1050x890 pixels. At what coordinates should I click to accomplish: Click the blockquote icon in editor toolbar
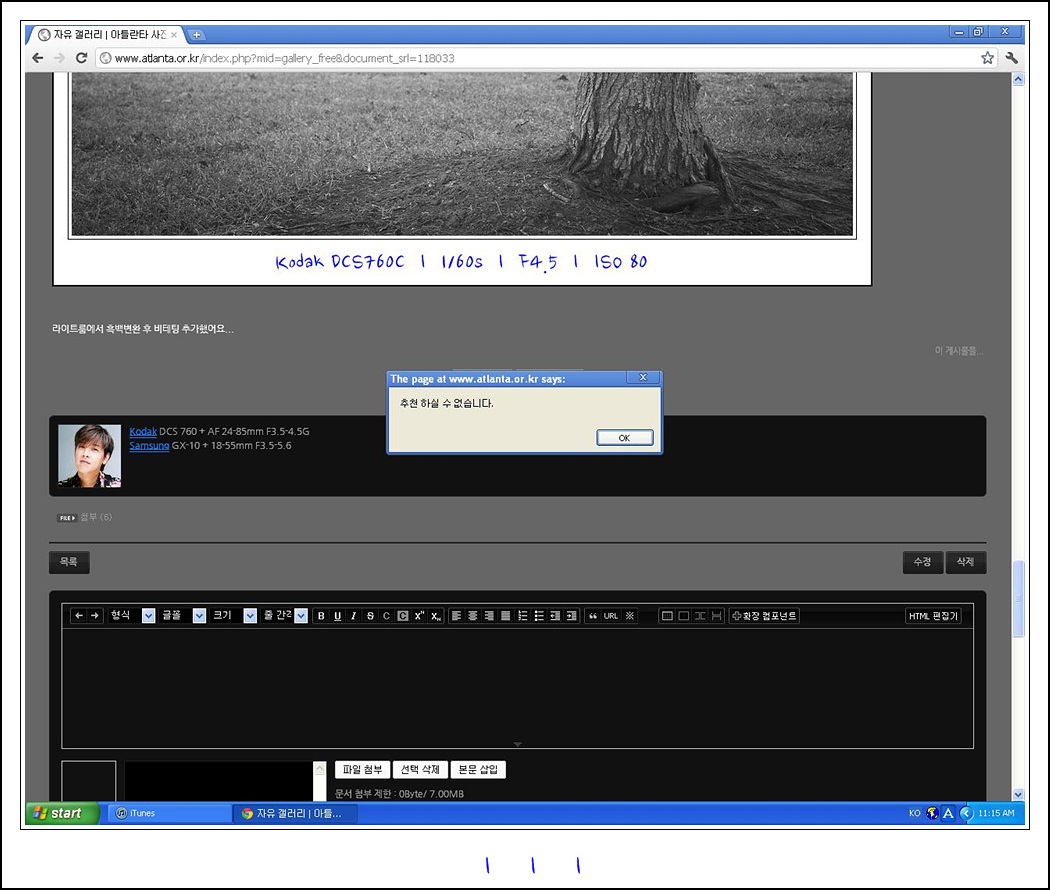click(592, 616)
